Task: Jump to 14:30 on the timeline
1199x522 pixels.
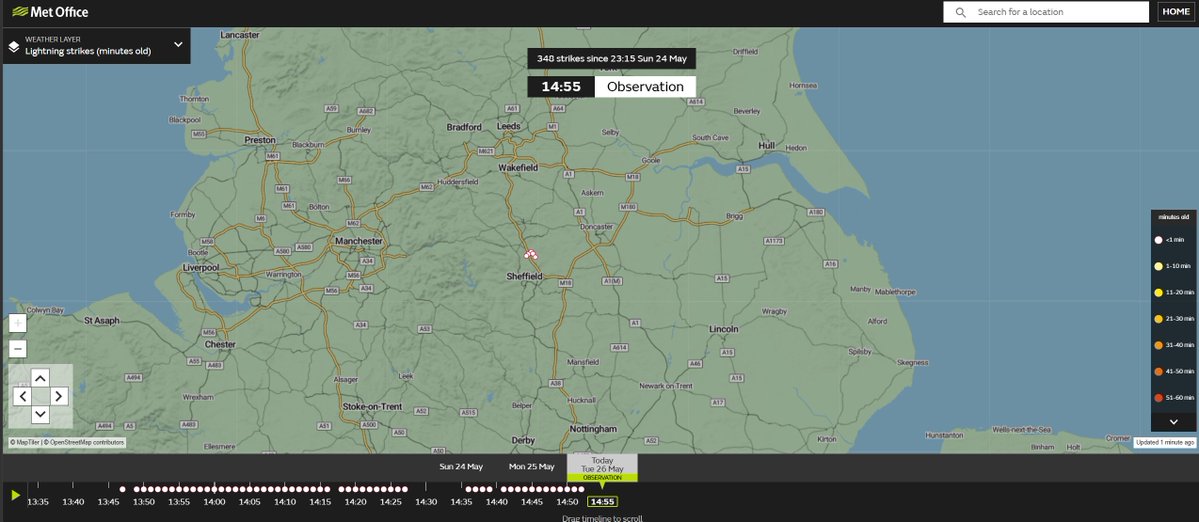Action: 426,502
